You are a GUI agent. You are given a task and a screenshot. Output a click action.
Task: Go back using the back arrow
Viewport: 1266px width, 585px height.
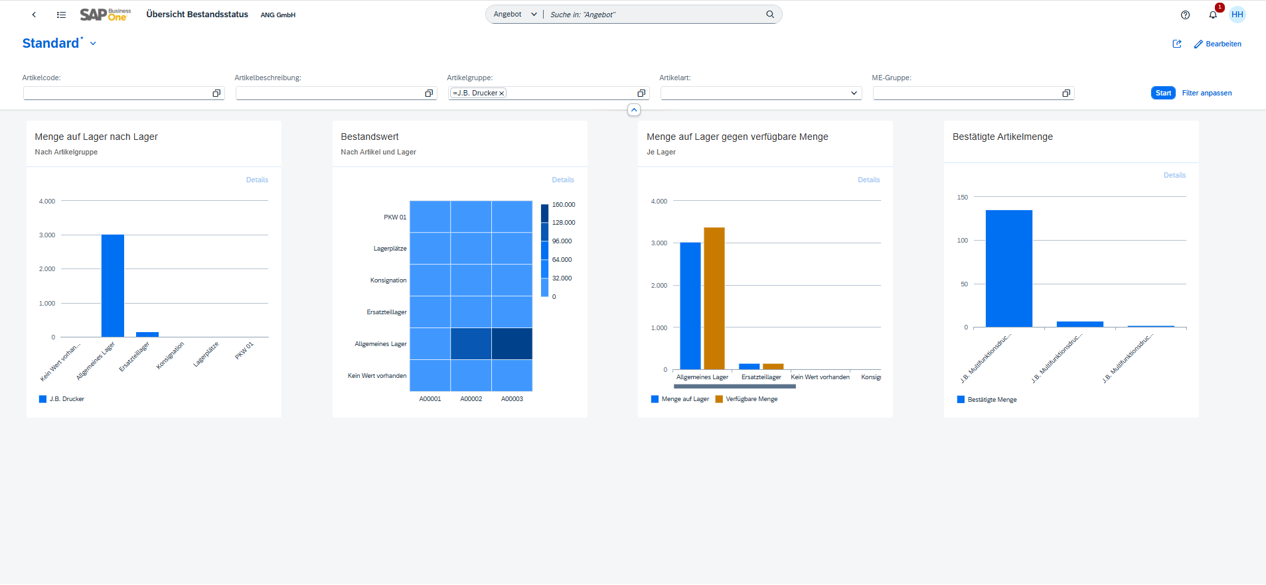click(x=34, y=15)
